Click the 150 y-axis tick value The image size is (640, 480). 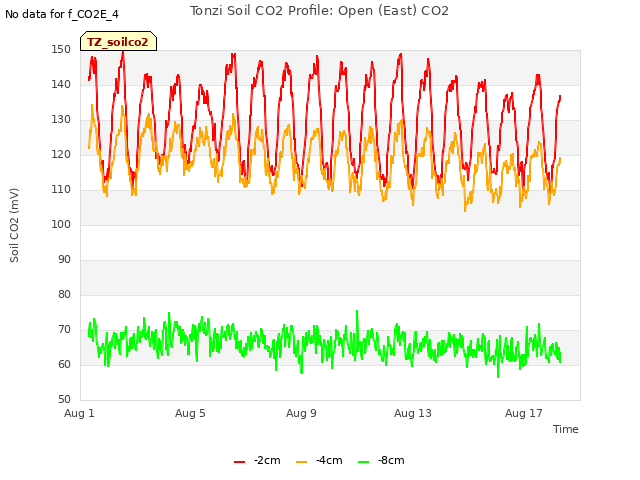[61, 49]
